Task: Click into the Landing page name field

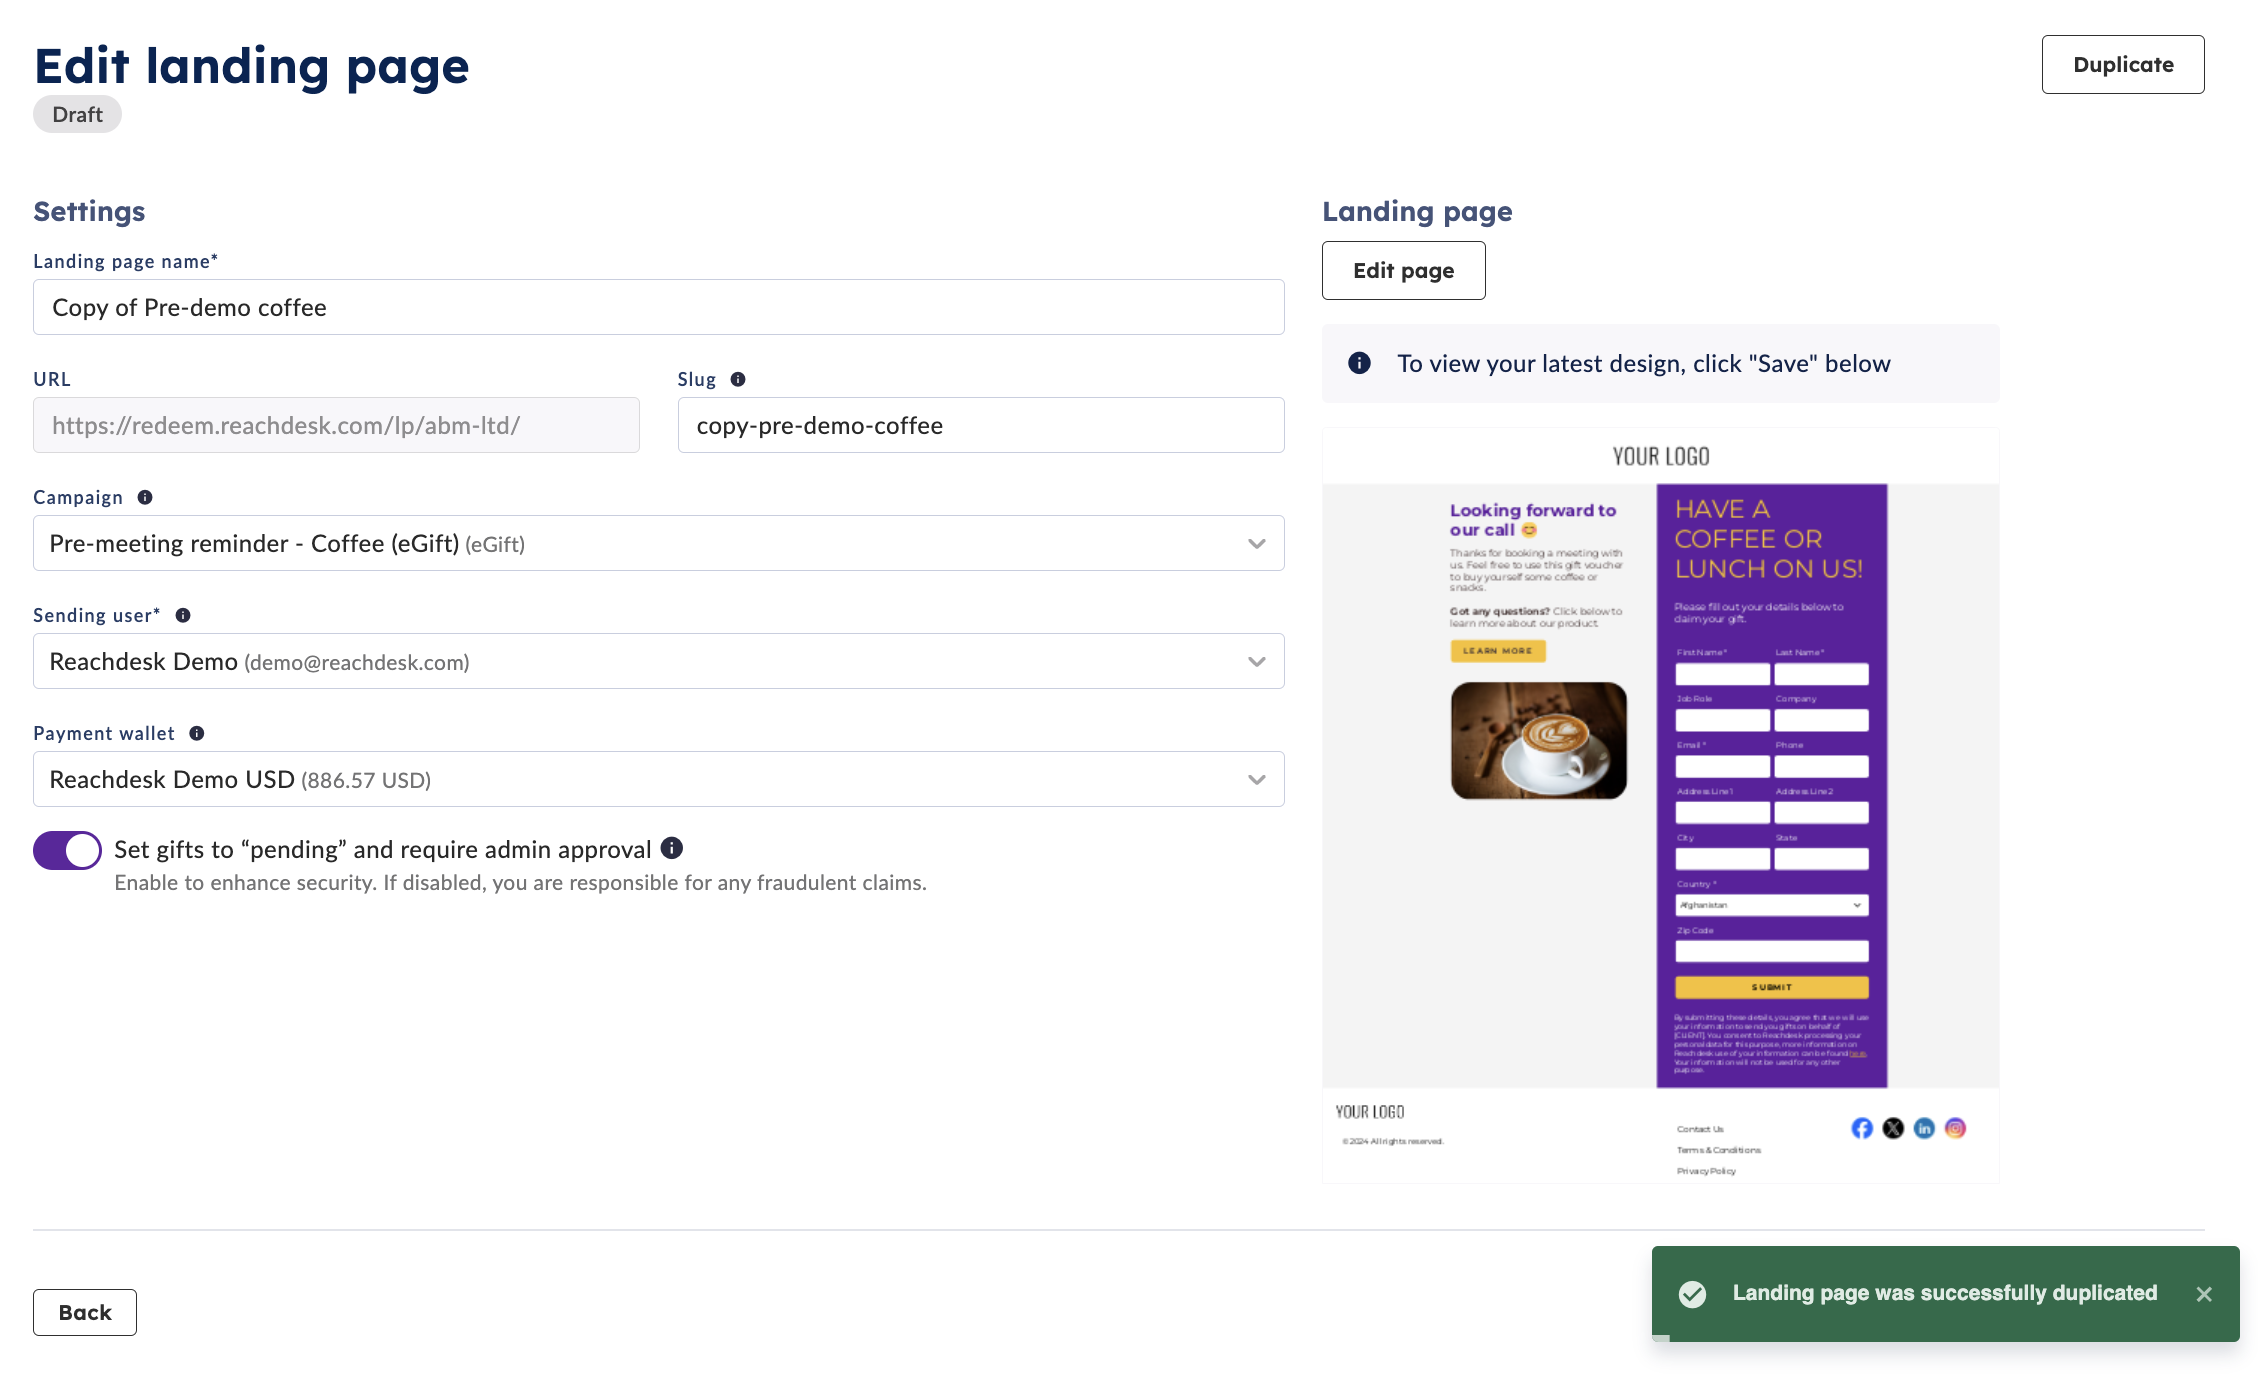Action: 658,307
